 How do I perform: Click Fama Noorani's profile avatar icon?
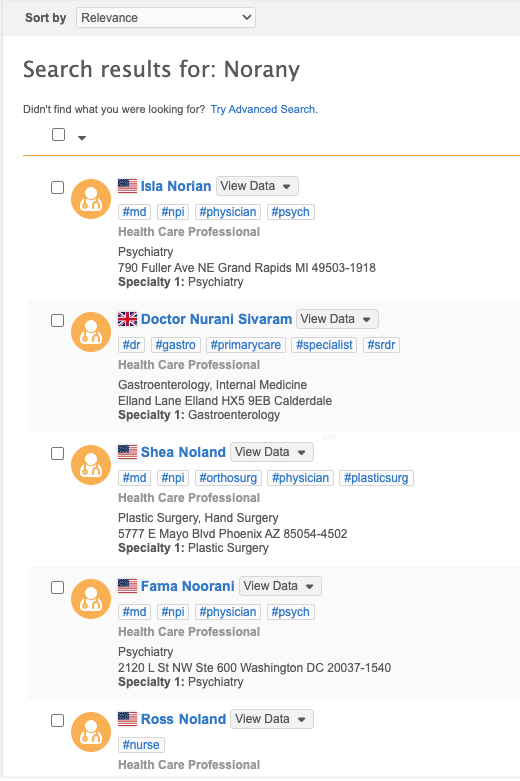(x=91, y=599)
